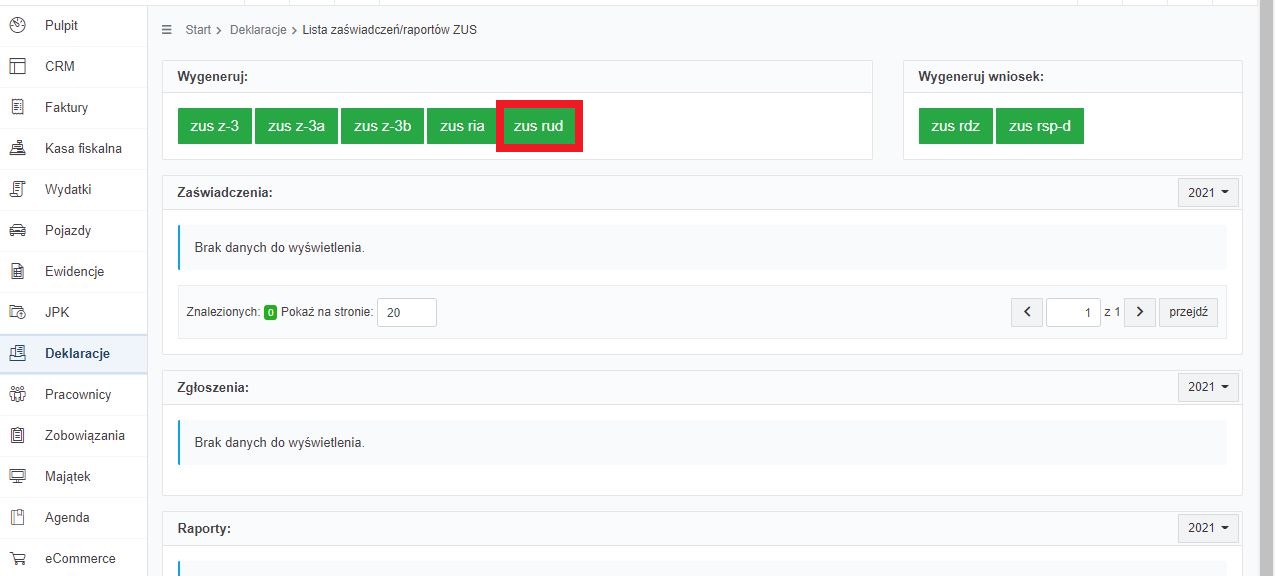Viewport: 1275px width, 576px height.
Task: Click the page number input field
Action: pyautogui.click(x=1073, y=312)
